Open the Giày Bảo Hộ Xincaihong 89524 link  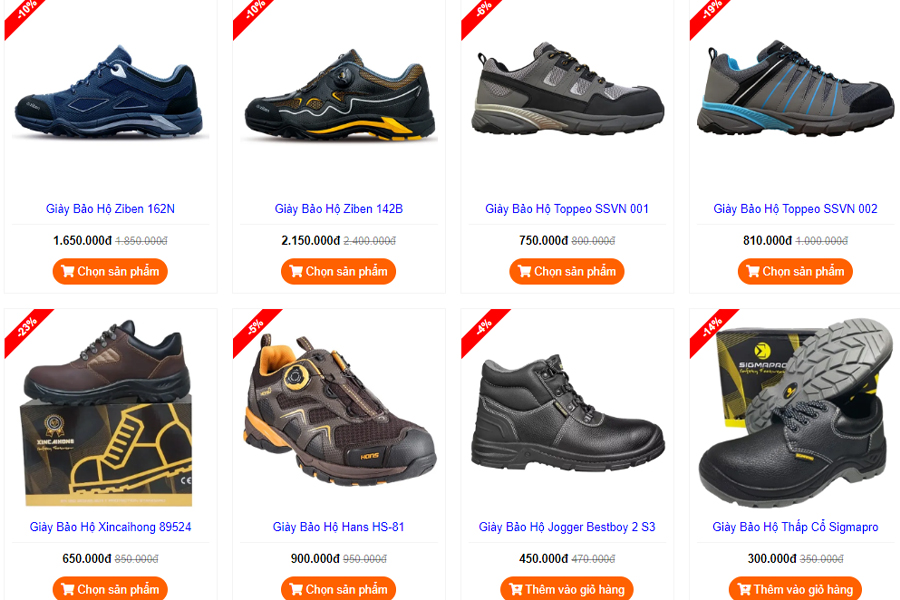(x=110, y=527)
